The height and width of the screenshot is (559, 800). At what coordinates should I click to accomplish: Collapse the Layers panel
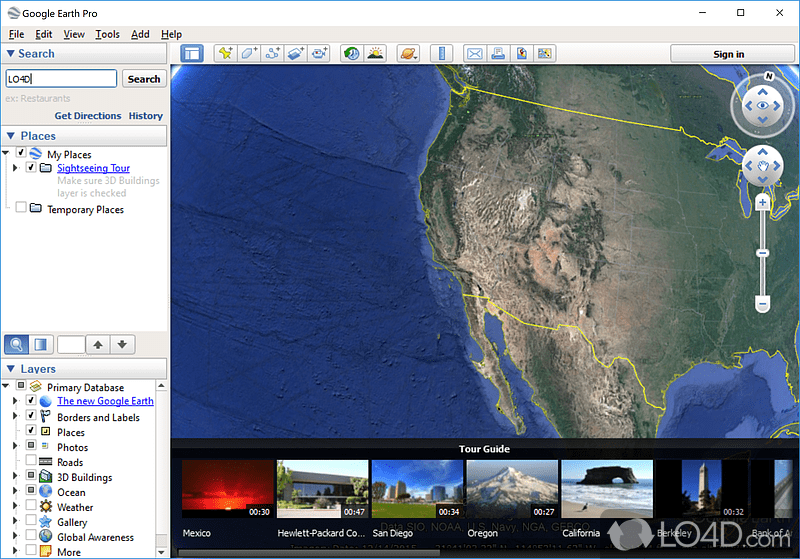pos(10,368)
